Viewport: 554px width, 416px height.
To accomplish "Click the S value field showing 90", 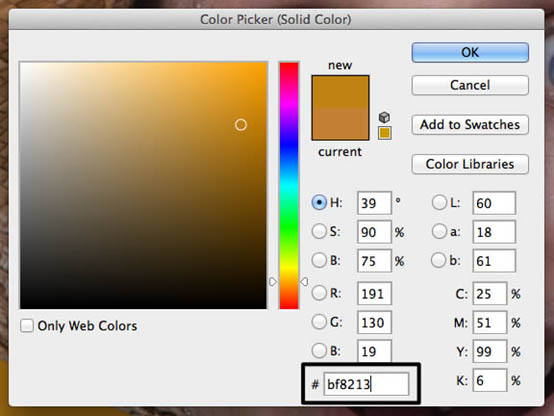I will 374,232.
